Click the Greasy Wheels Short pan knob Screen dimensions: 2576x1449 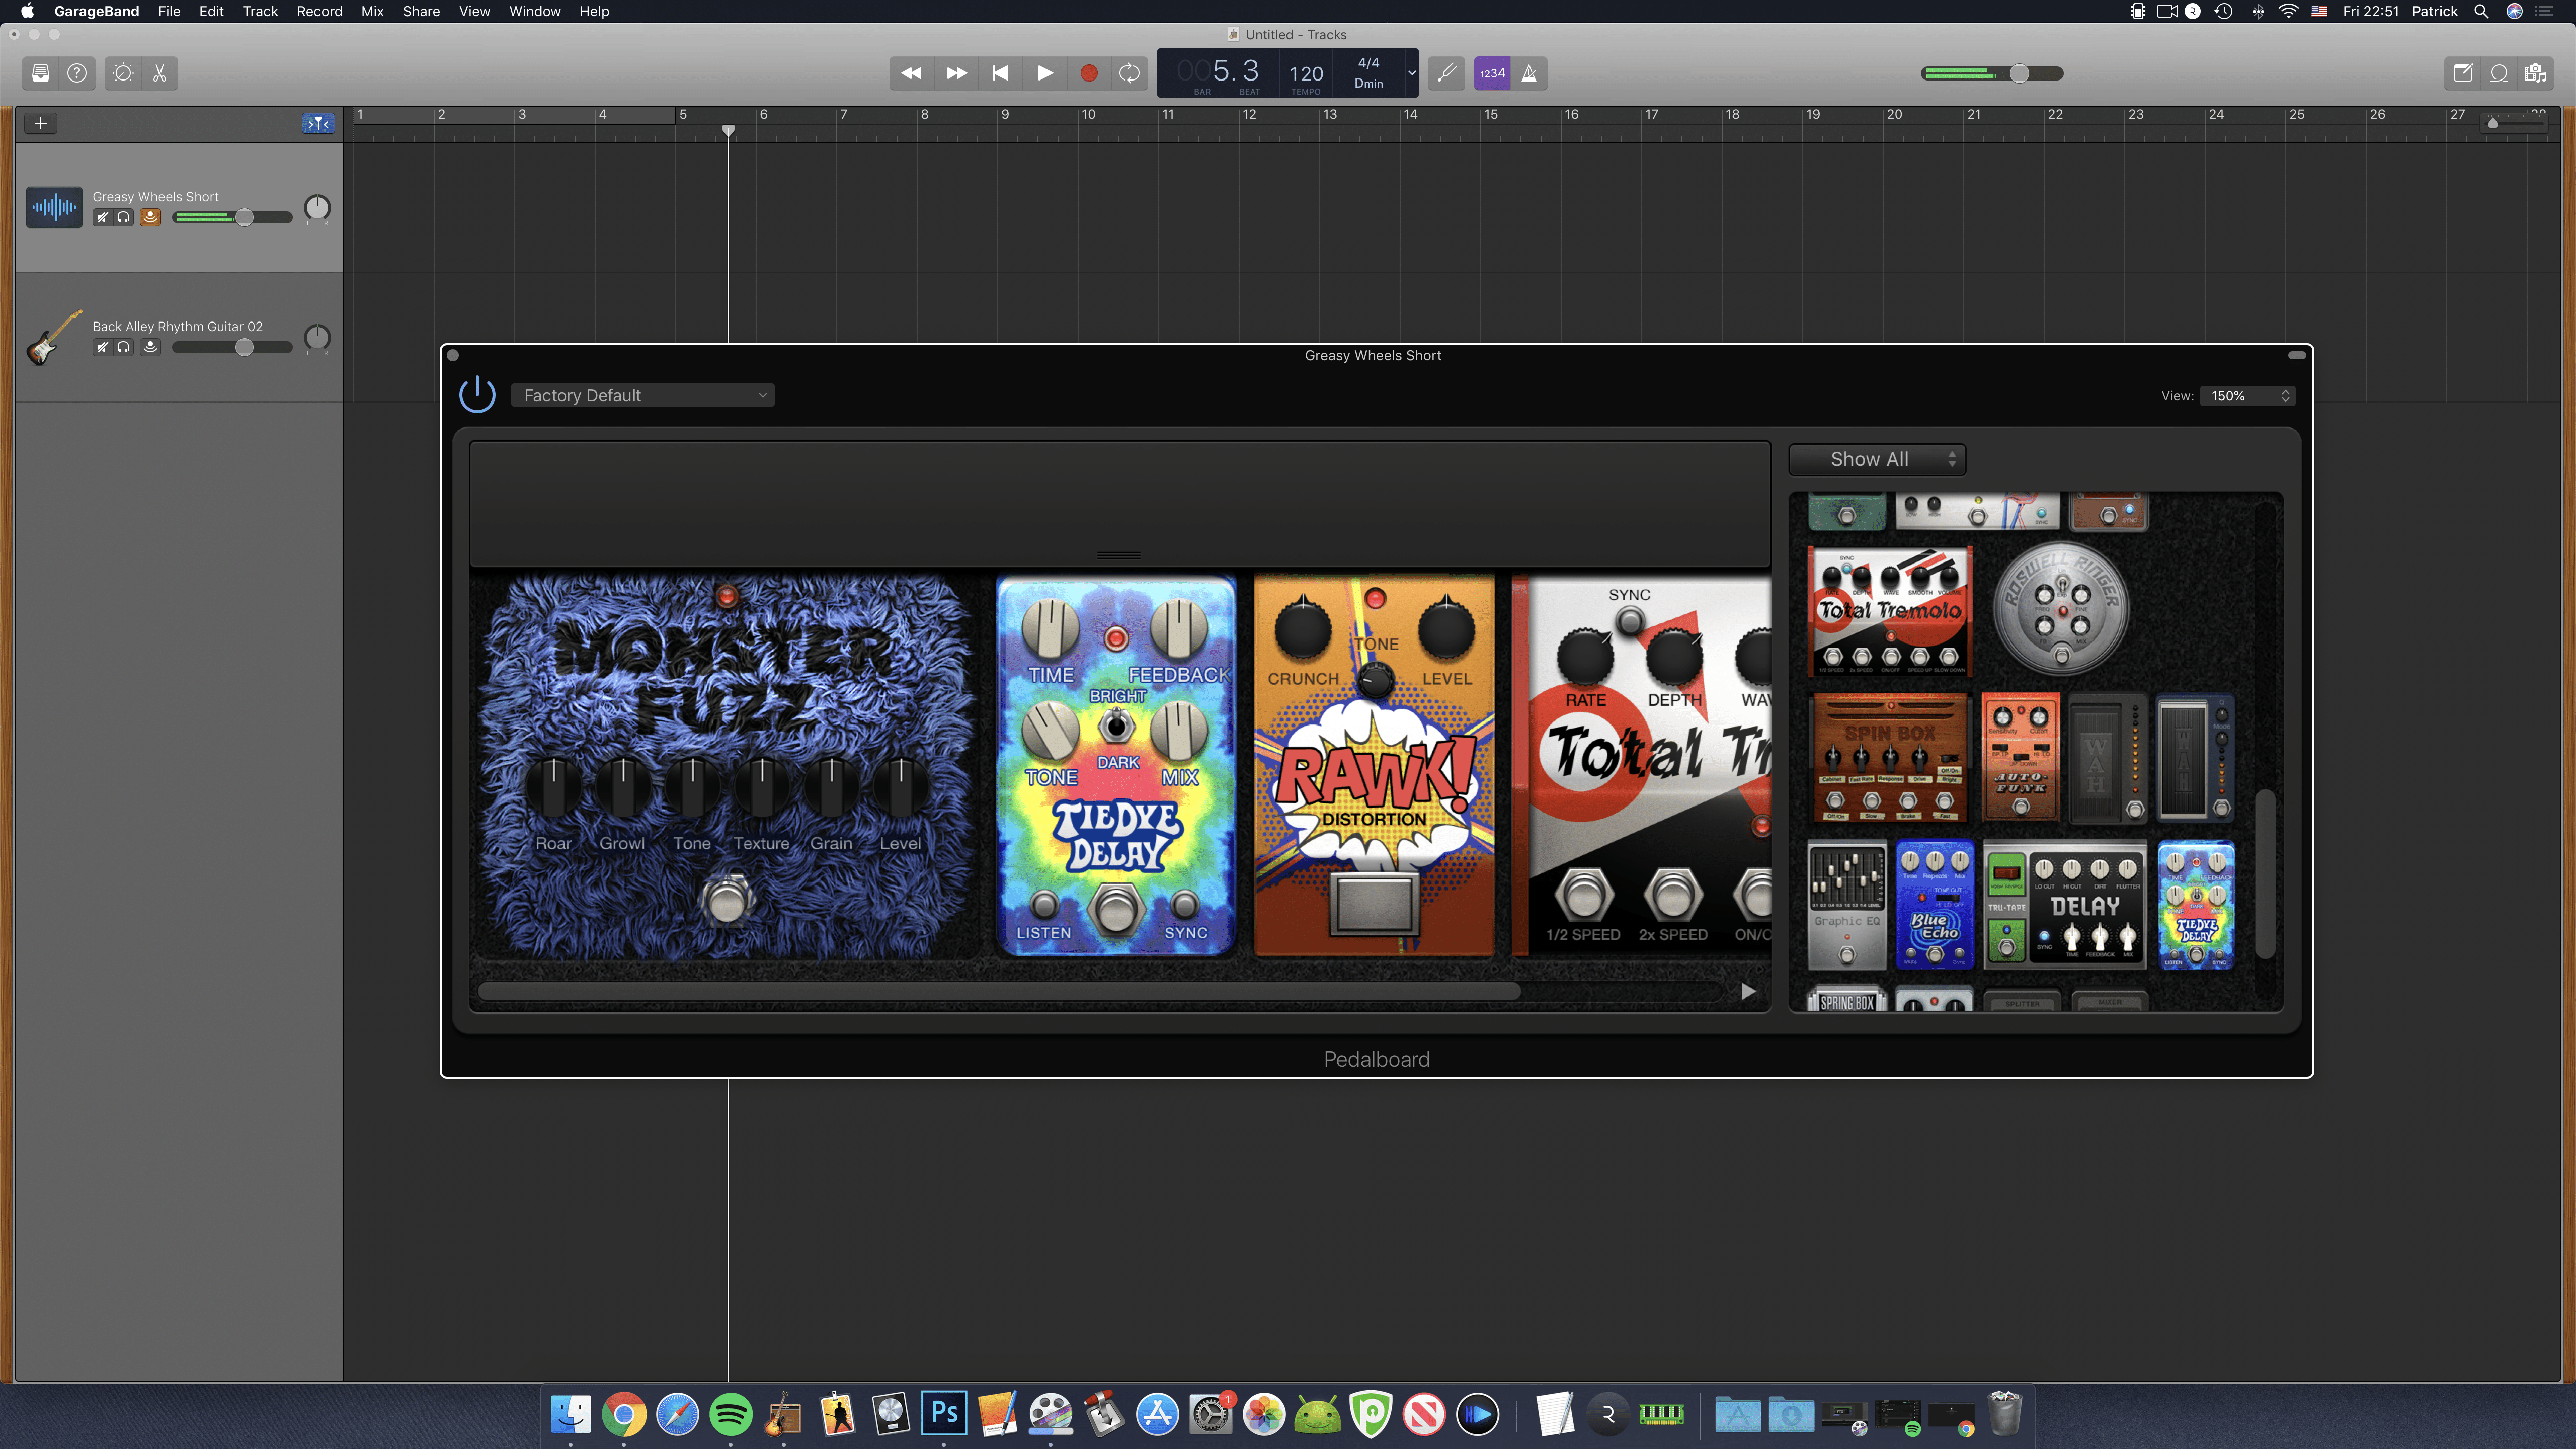coord(317,207)
